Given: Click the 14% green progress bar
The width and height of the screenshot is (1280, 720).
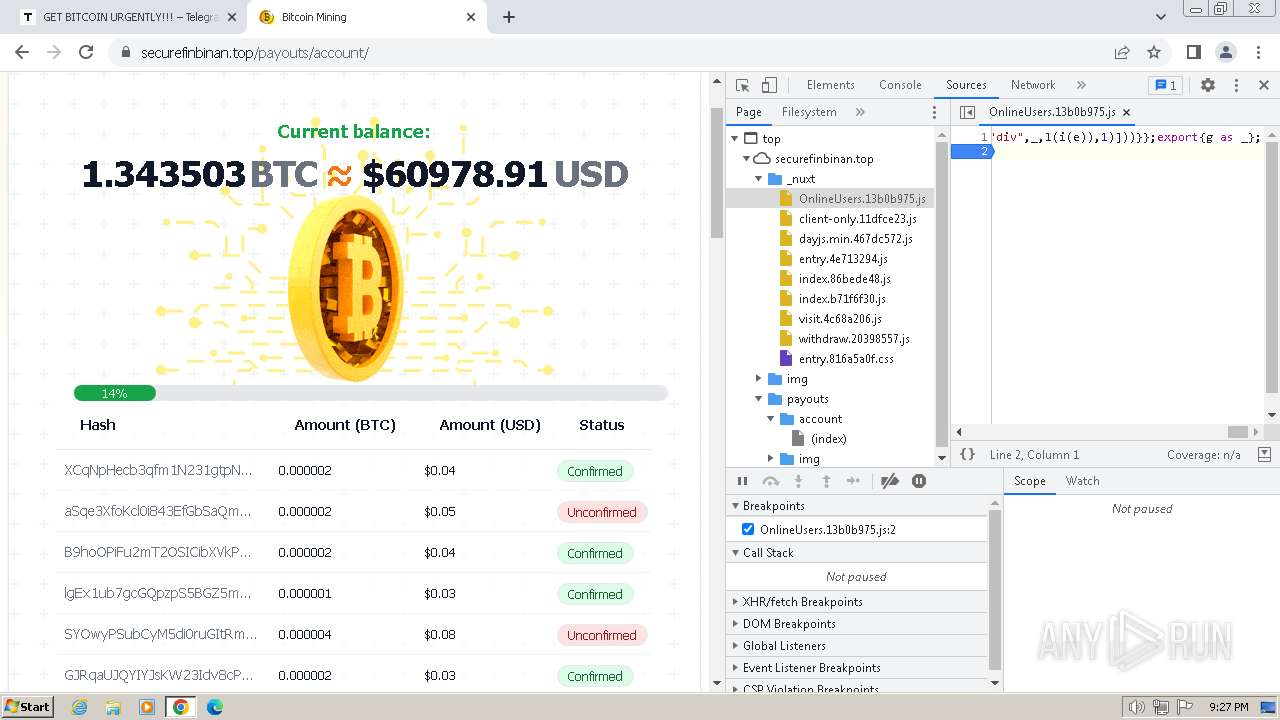Looking at the screenshot, I should (x=115, y=393).
